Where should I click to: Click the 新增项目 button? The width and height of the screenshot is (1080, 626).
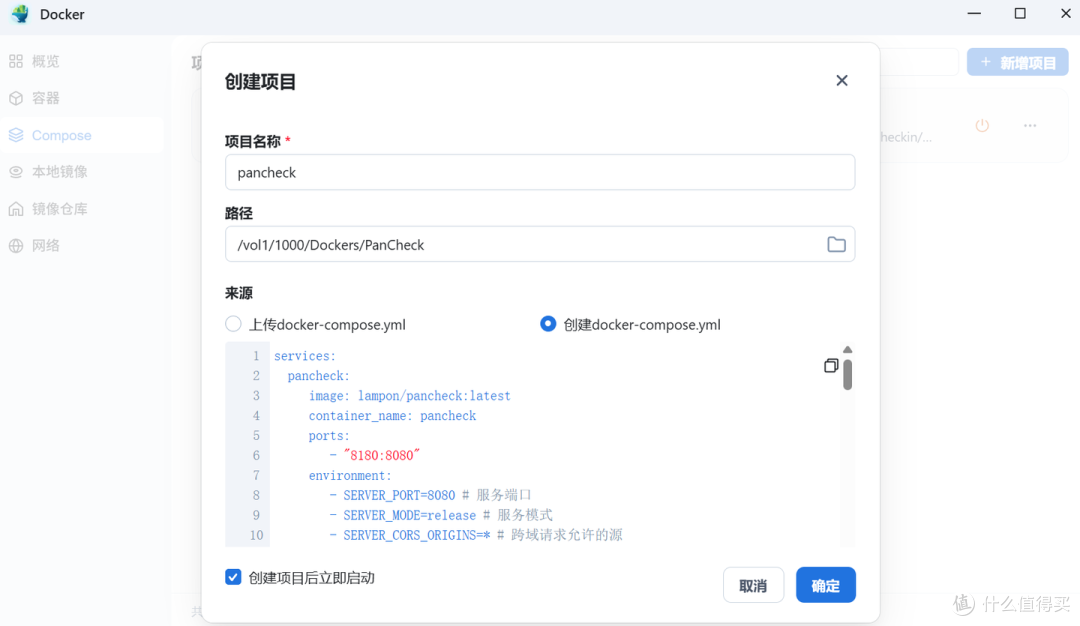coord(1017,63)
